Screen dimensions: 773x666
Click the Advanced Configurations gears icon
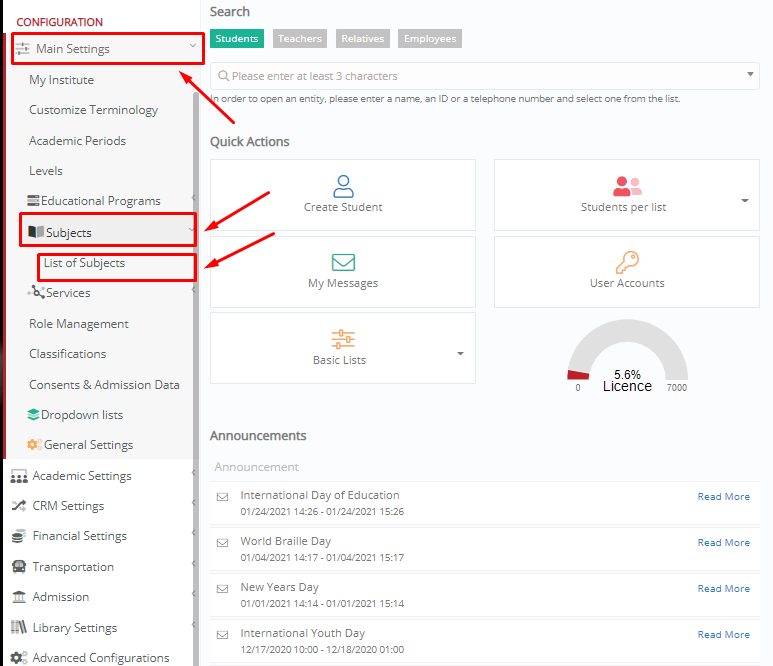pos(19,657)
